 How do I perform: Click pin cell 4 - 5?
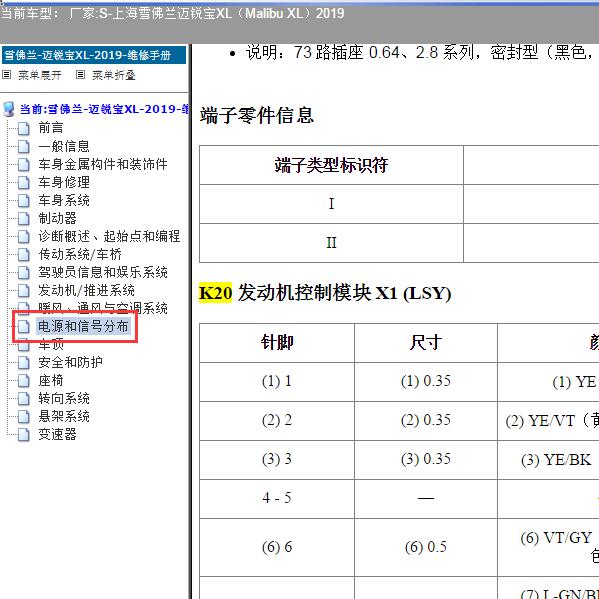coord(277,499)
